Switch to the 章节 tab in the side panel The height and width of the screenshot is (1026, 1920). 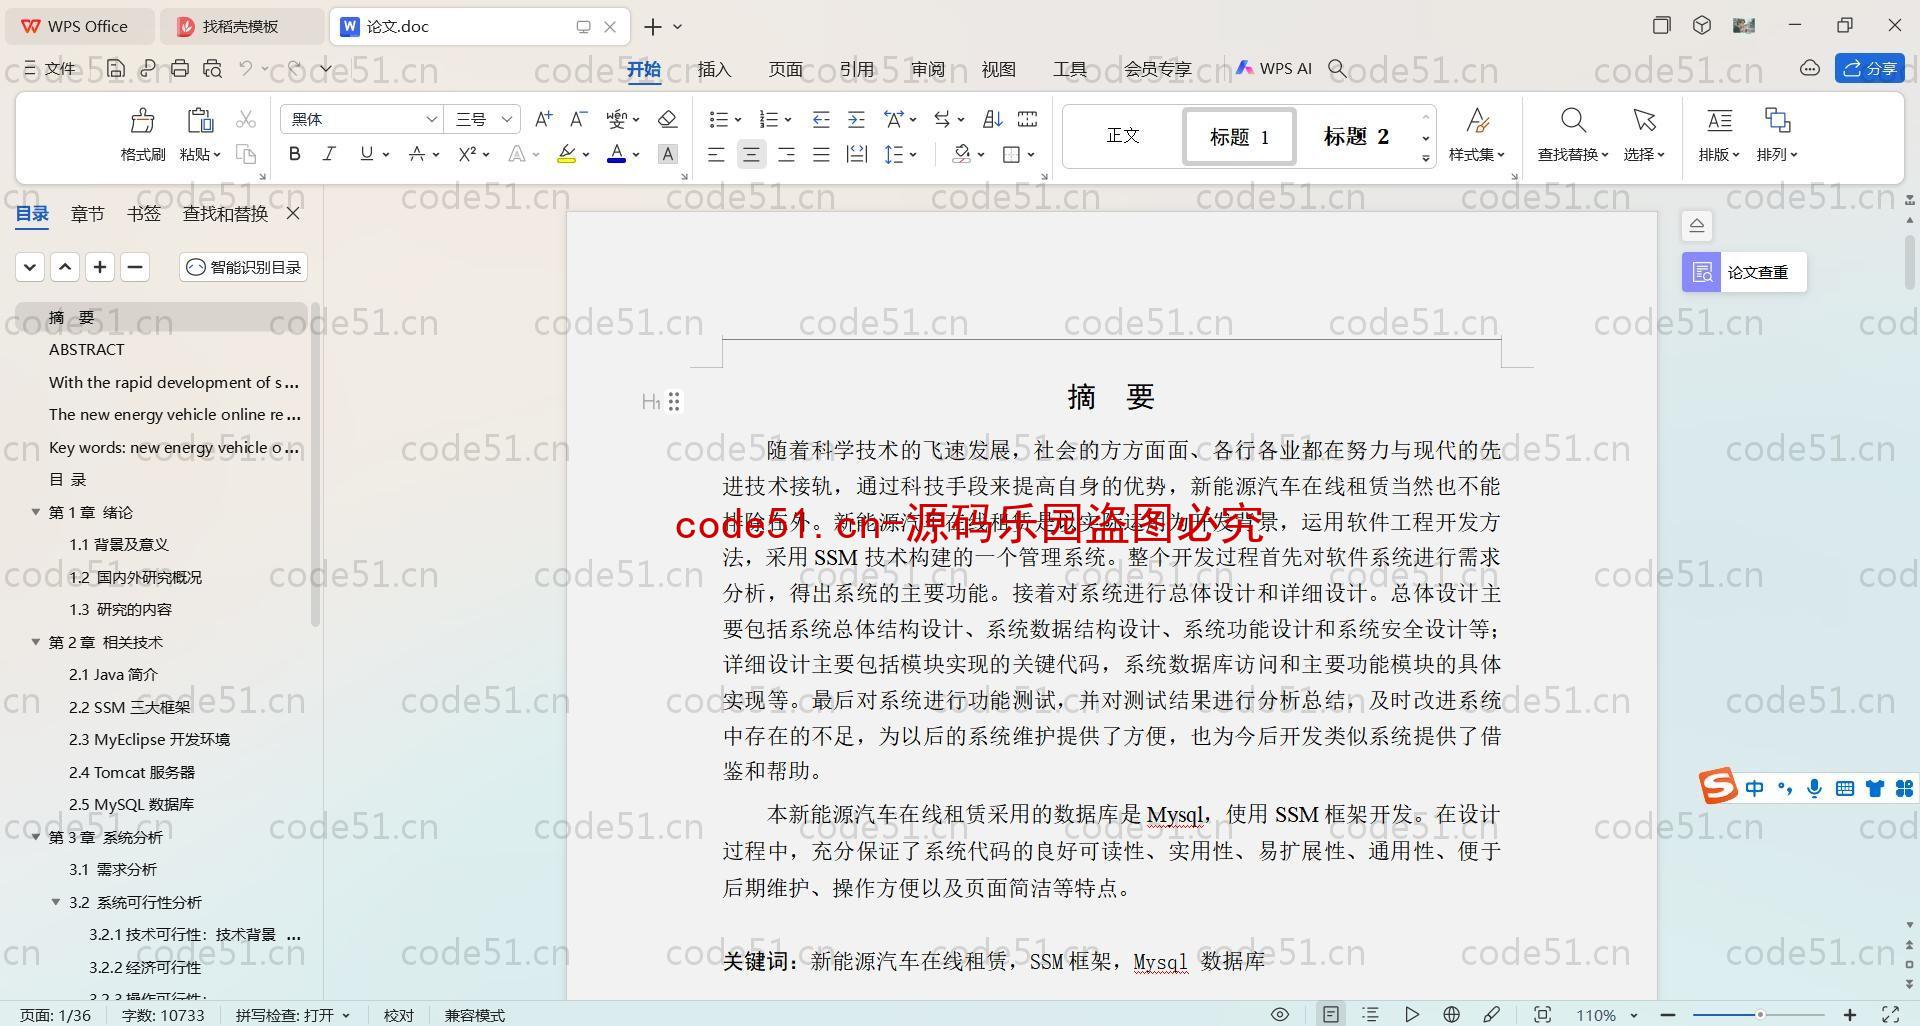click(87, 213)
